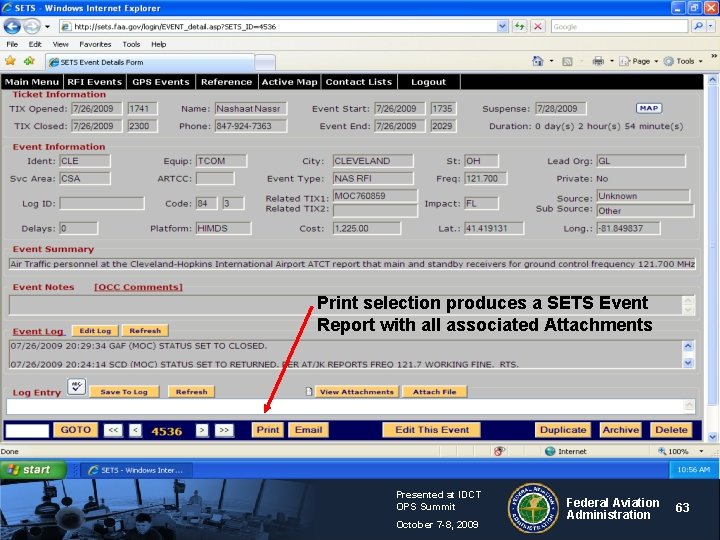
Task: Open the Tools gear menu in command bar
Action: 682,61
